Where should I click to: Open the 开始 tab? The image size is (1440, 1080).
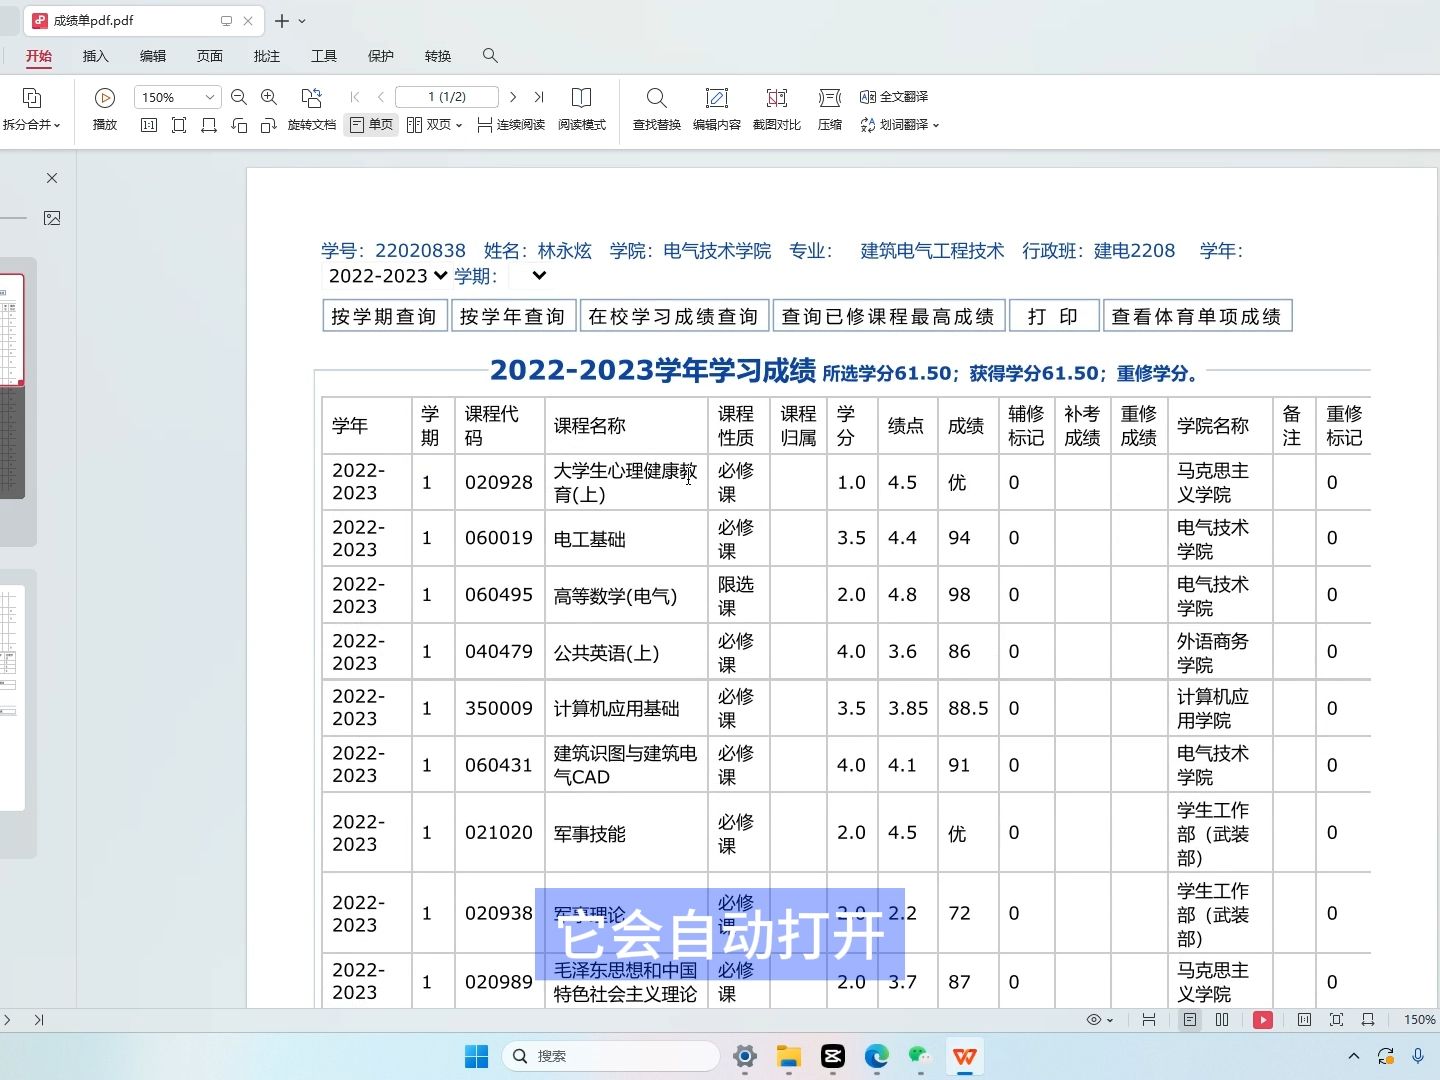39,56
